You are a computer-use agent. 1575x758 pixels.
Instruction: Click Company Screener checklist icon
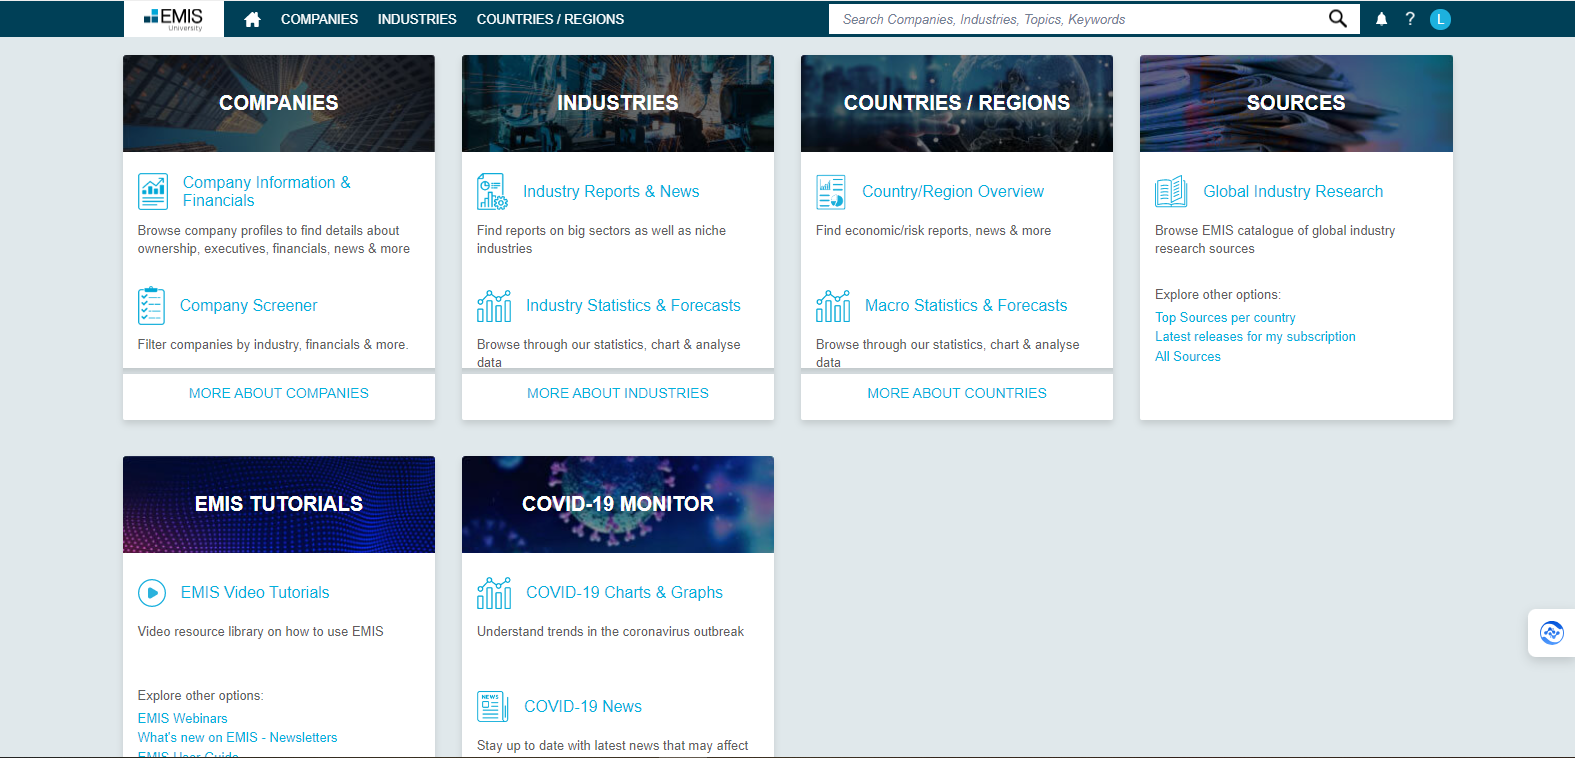point(151,306)
